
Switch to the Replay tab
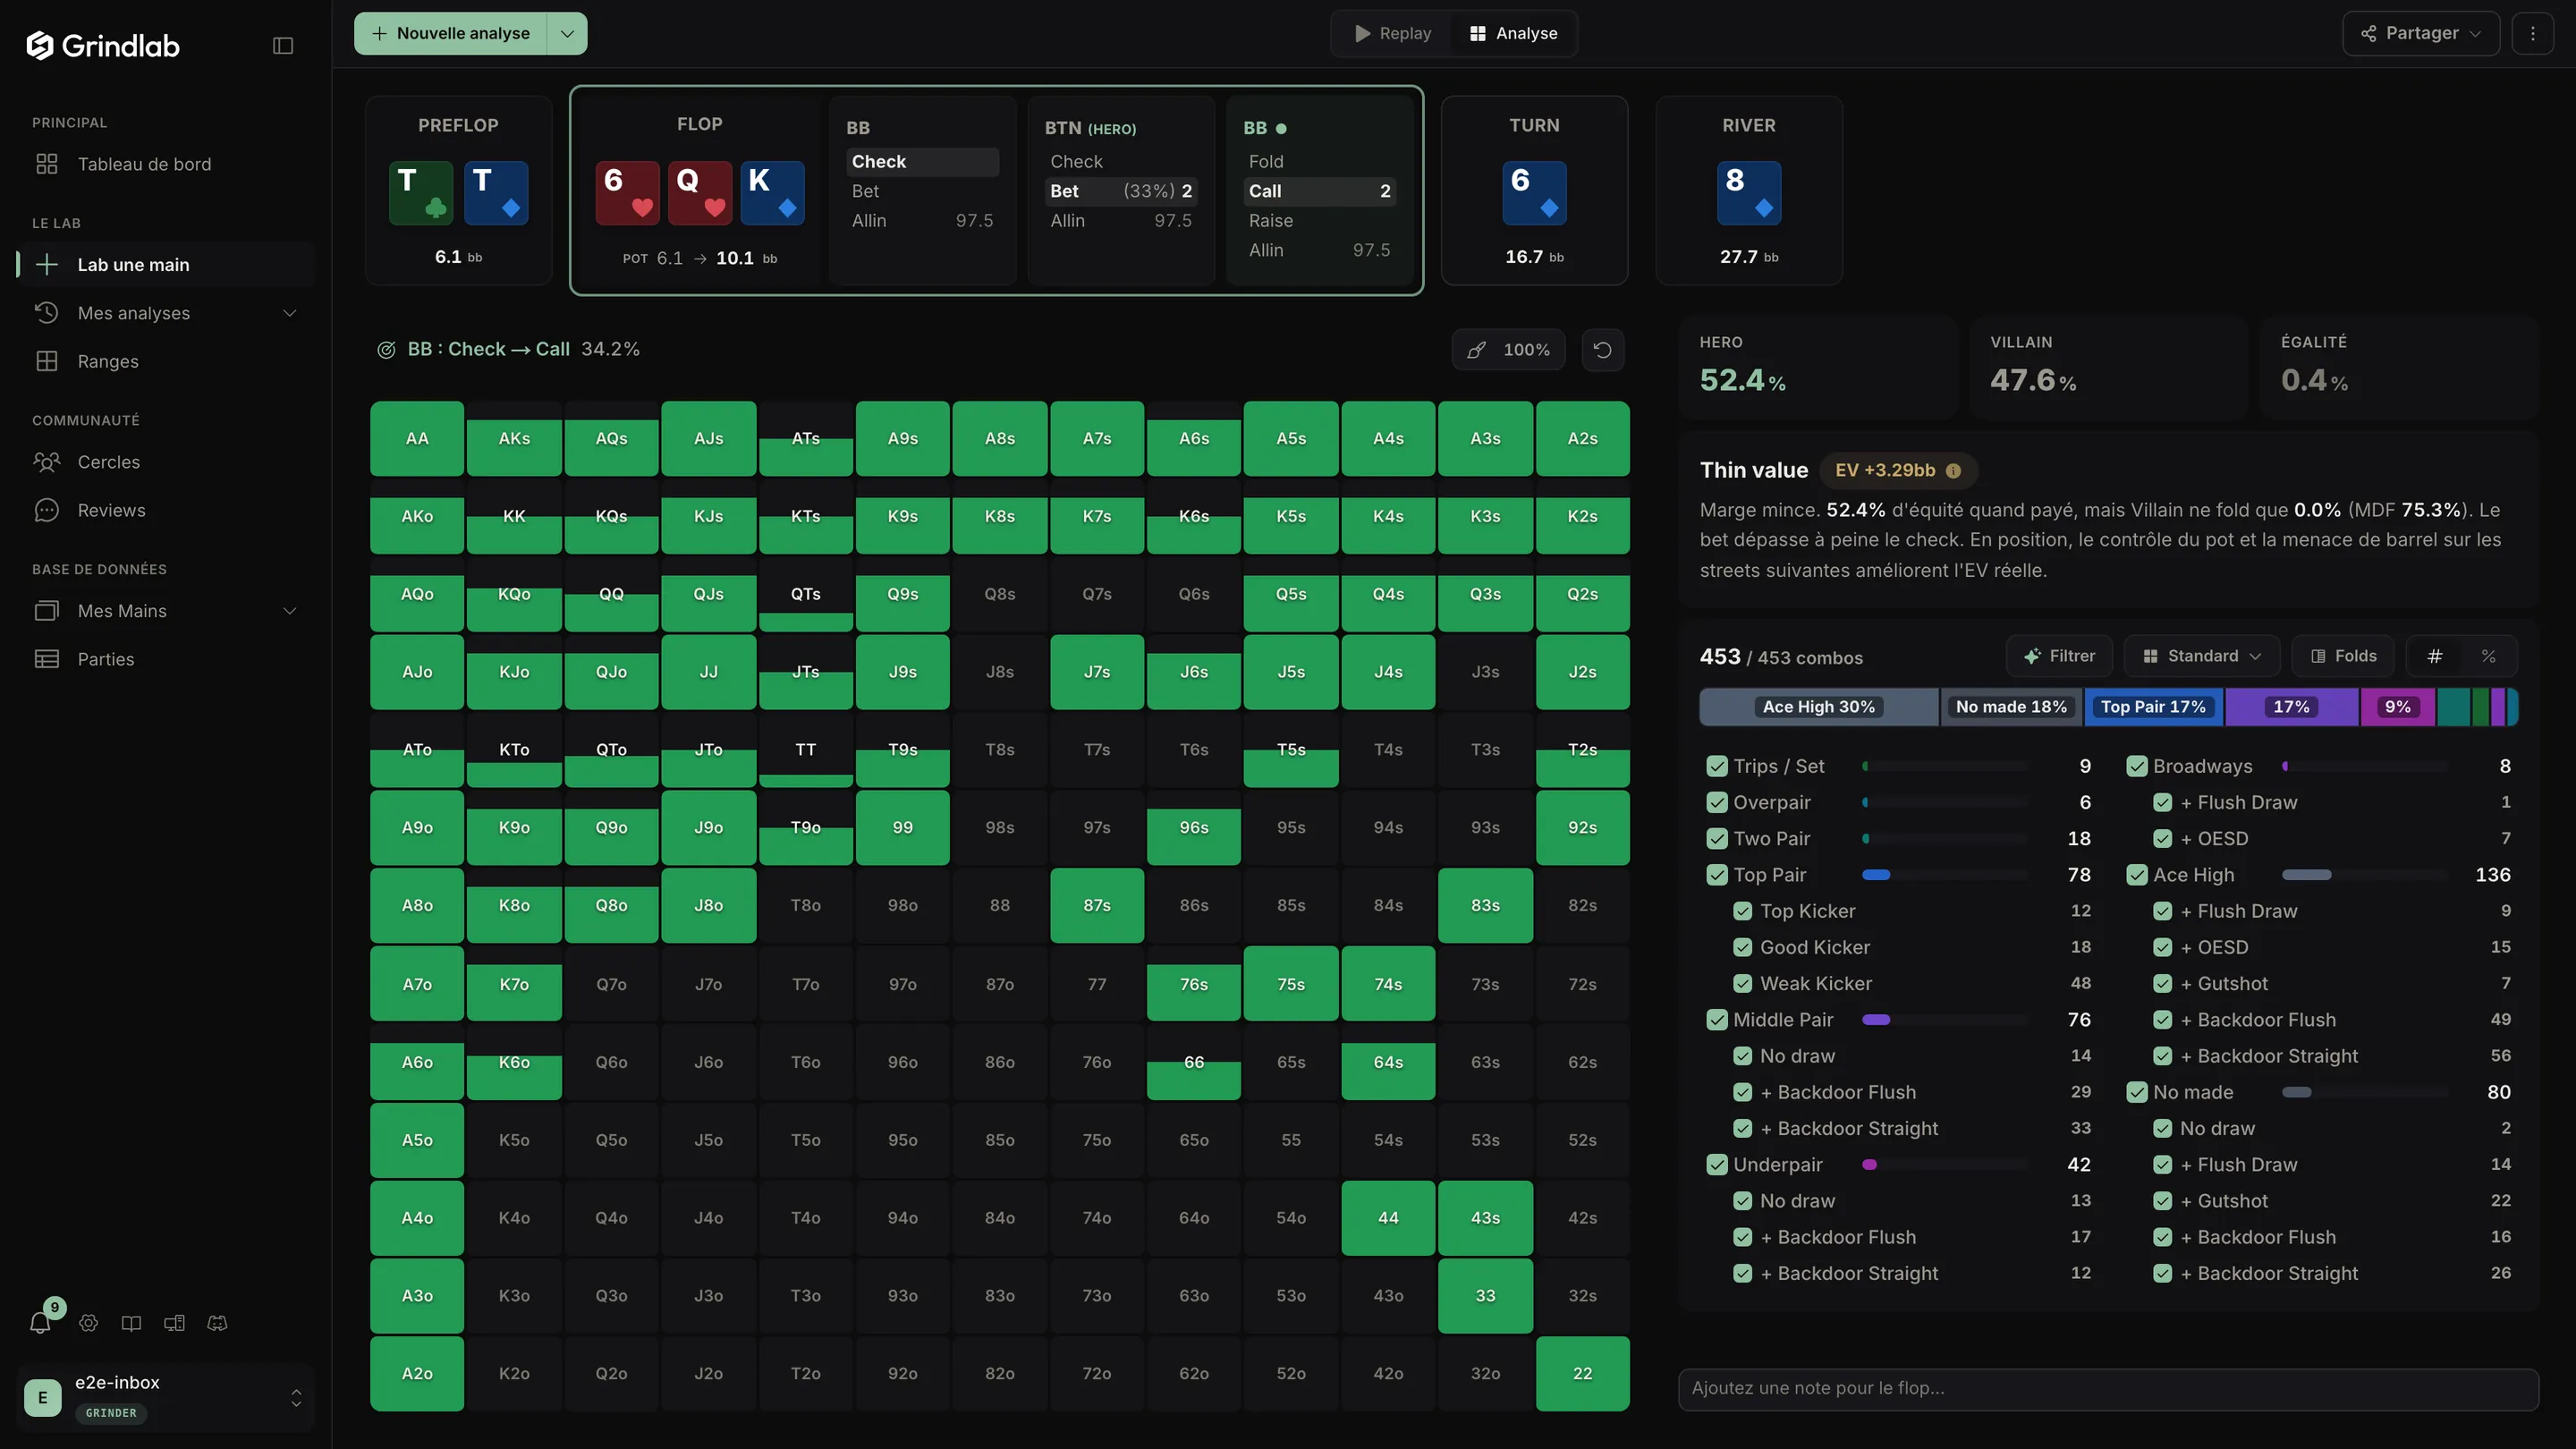click(1393, 33)
